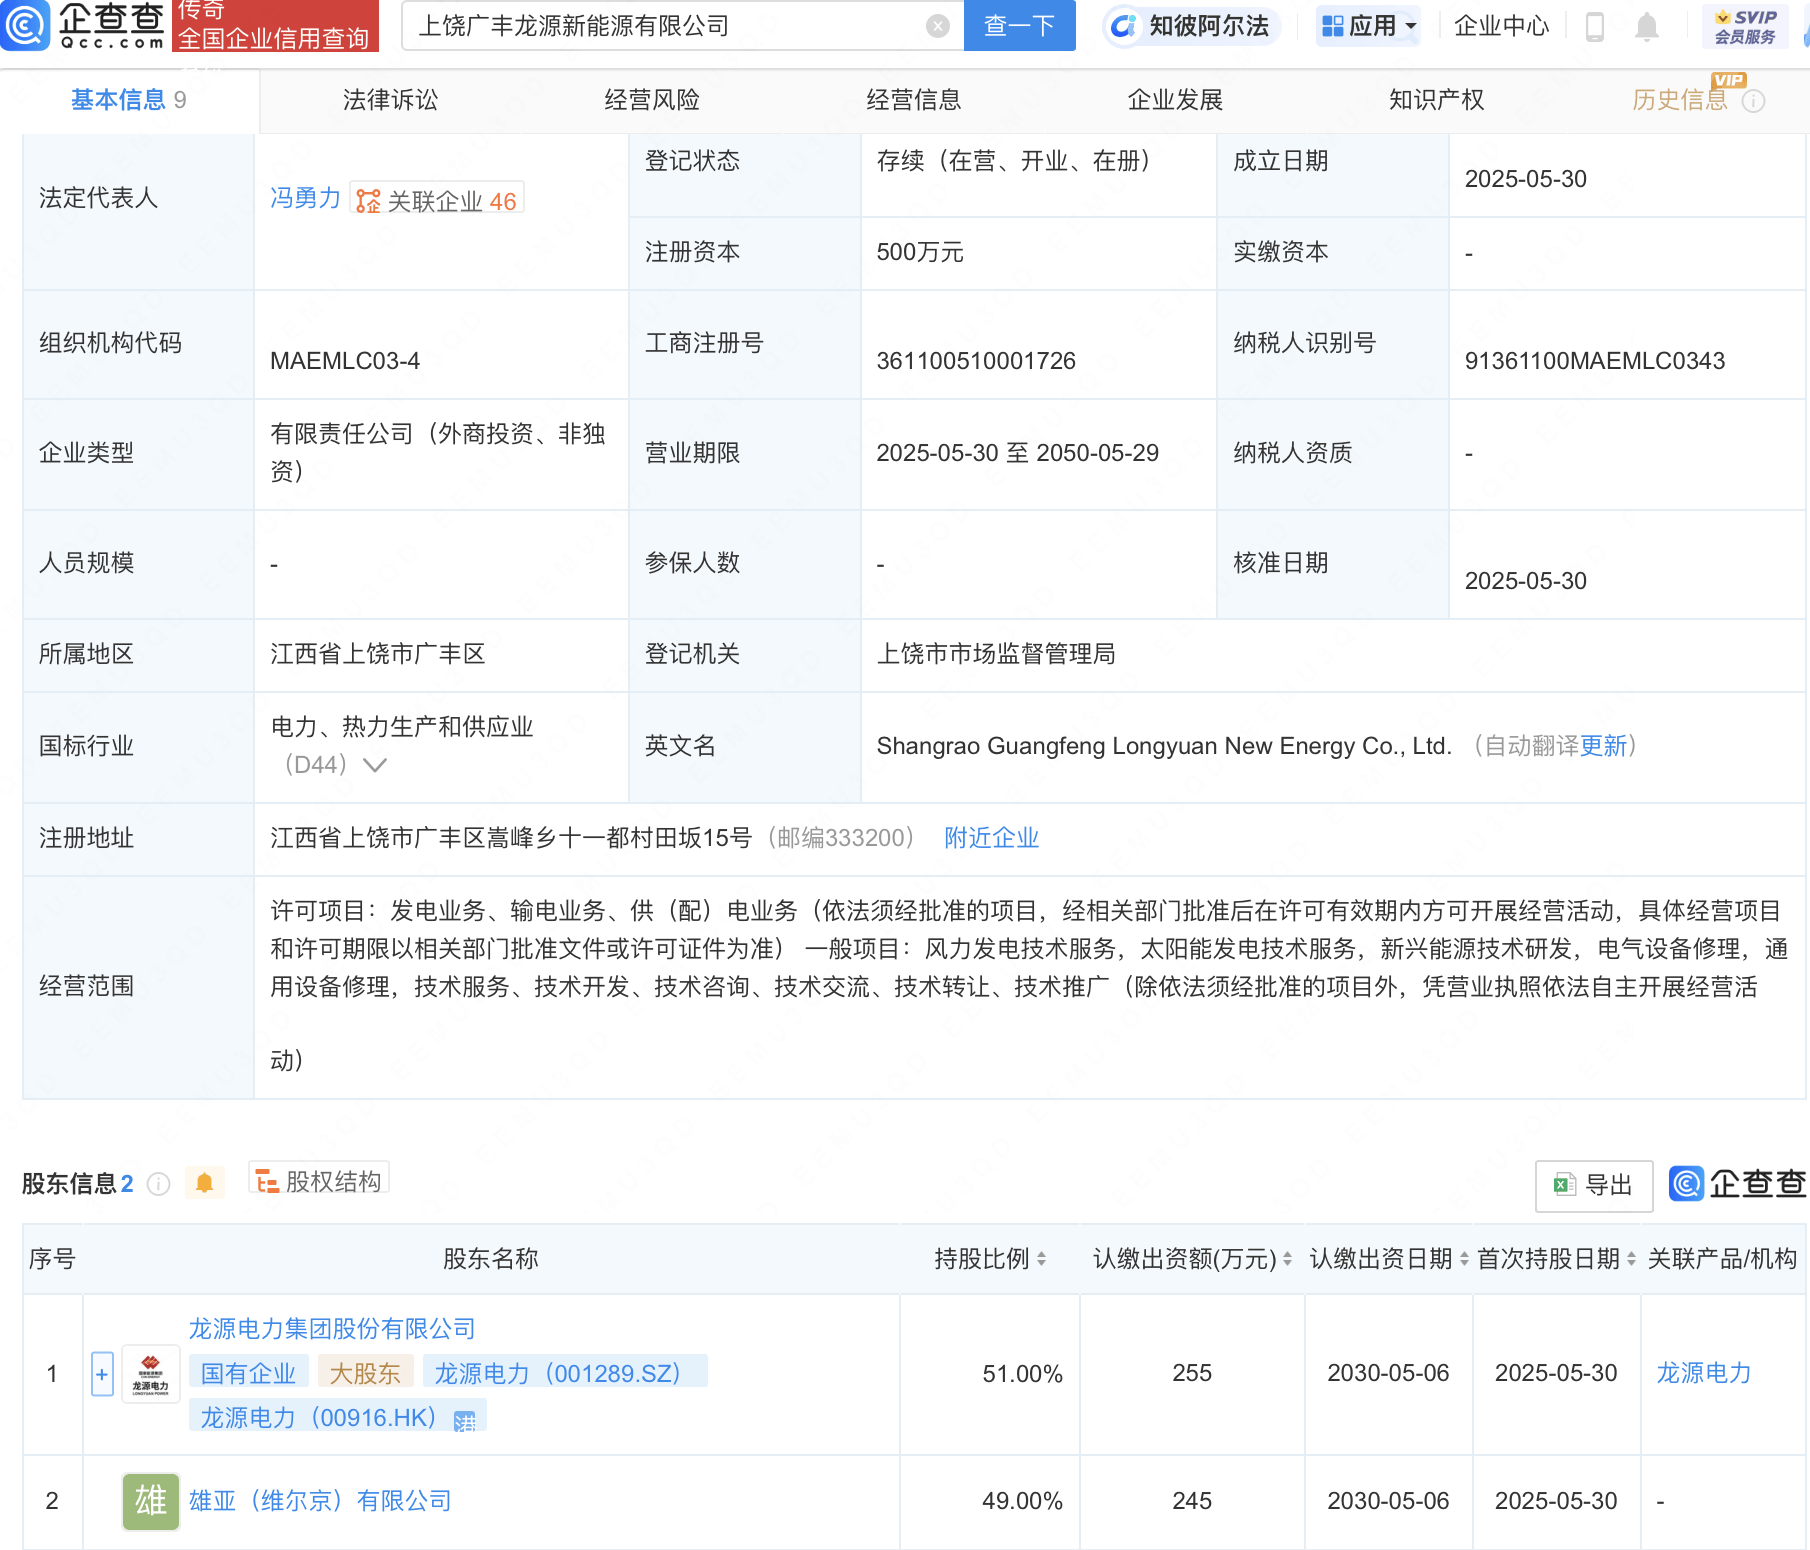This screenshot has height=1550, width=1810.
Task: Click the 传奇 全国企业信用查询 banner
Action: pyautogui.click(x=276, y=25)
